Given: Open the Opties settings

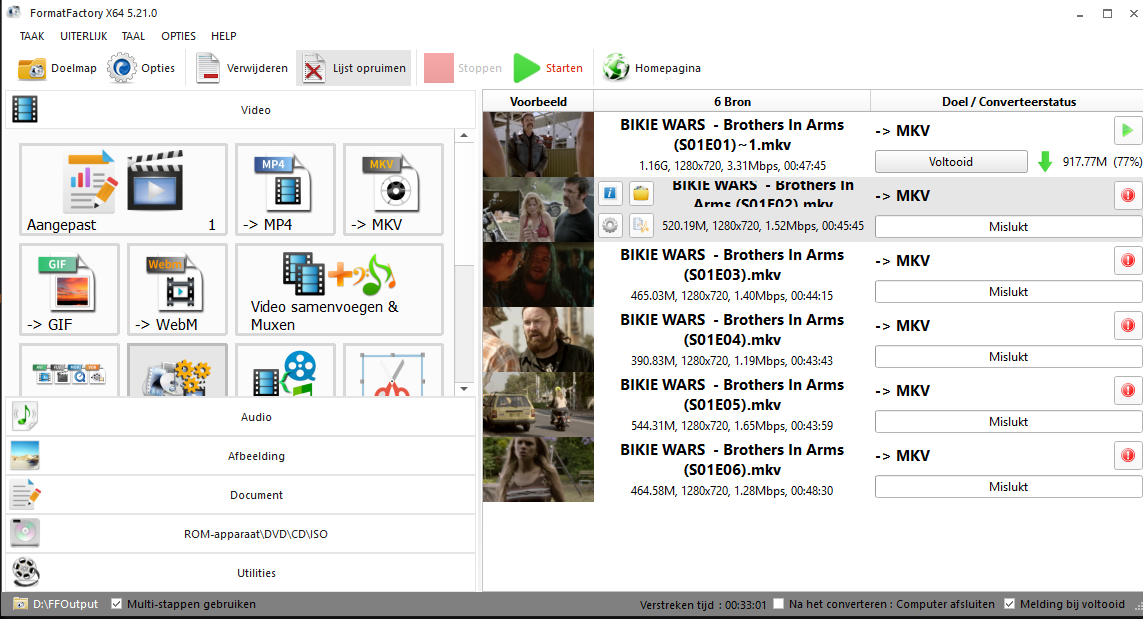Looking at the screenshot, I should pyautogui.click(x=141, y=68).
